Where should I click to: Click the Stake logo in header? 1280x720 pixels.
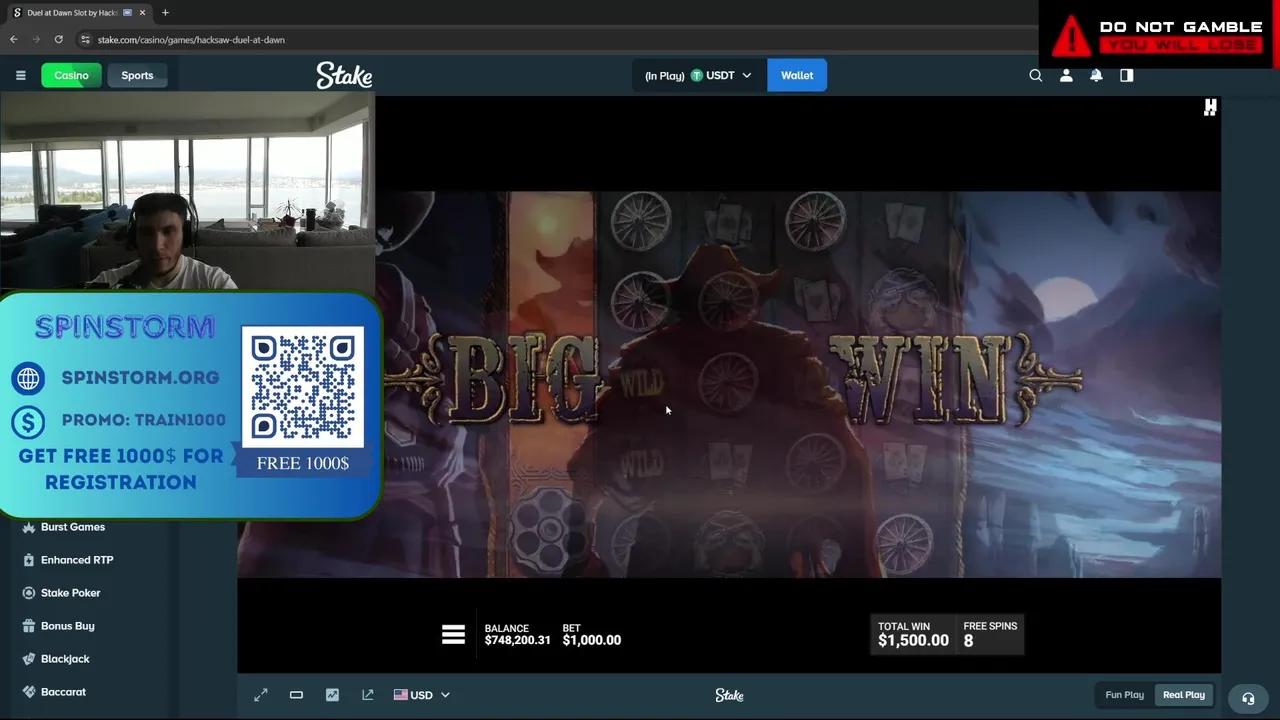coord(344,75)
